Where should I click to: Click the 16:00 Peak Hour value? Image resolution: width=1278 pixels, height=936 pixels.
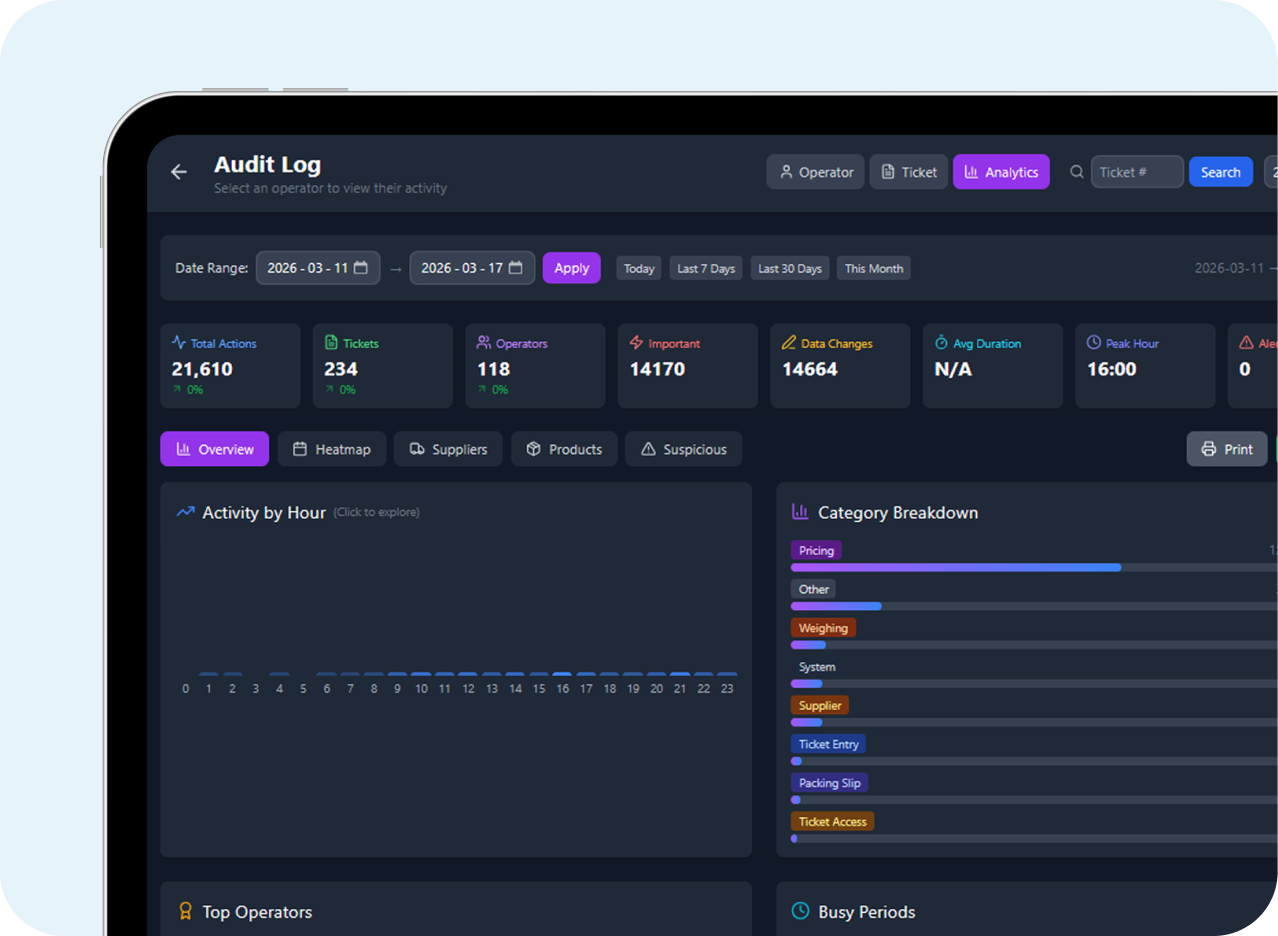click(x=1112, y=369)
